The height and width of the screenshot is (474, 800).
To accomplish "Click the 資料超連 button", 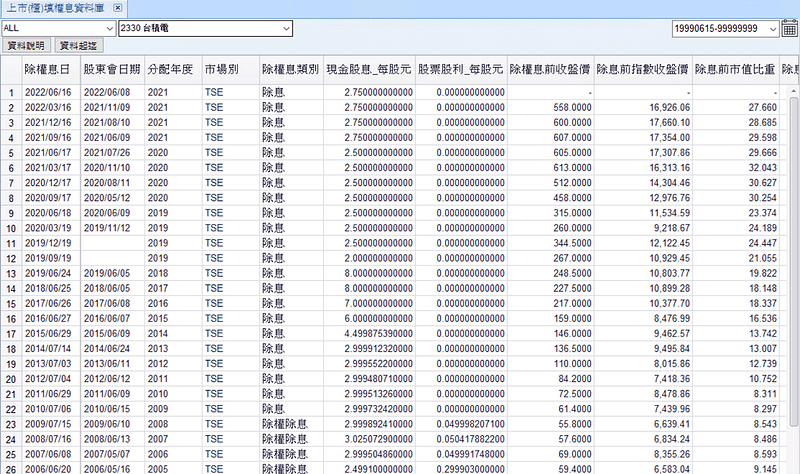I will (78, 45).
